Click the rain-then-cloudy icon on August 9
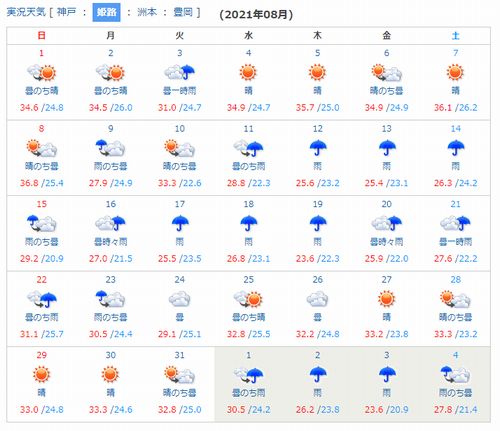This screenshot has width=500, height=431. [x=110, y=148]
